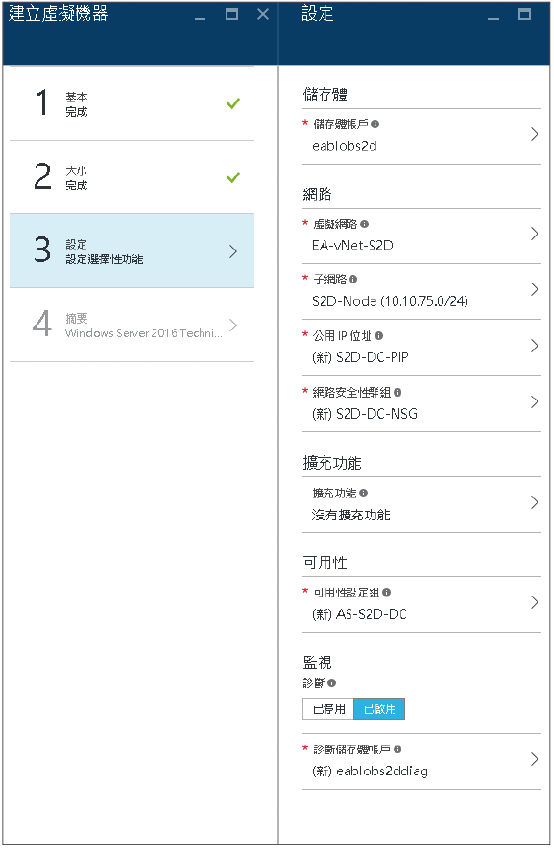Click info icon beside 公用 IP 位址

(x=379, y=336)
